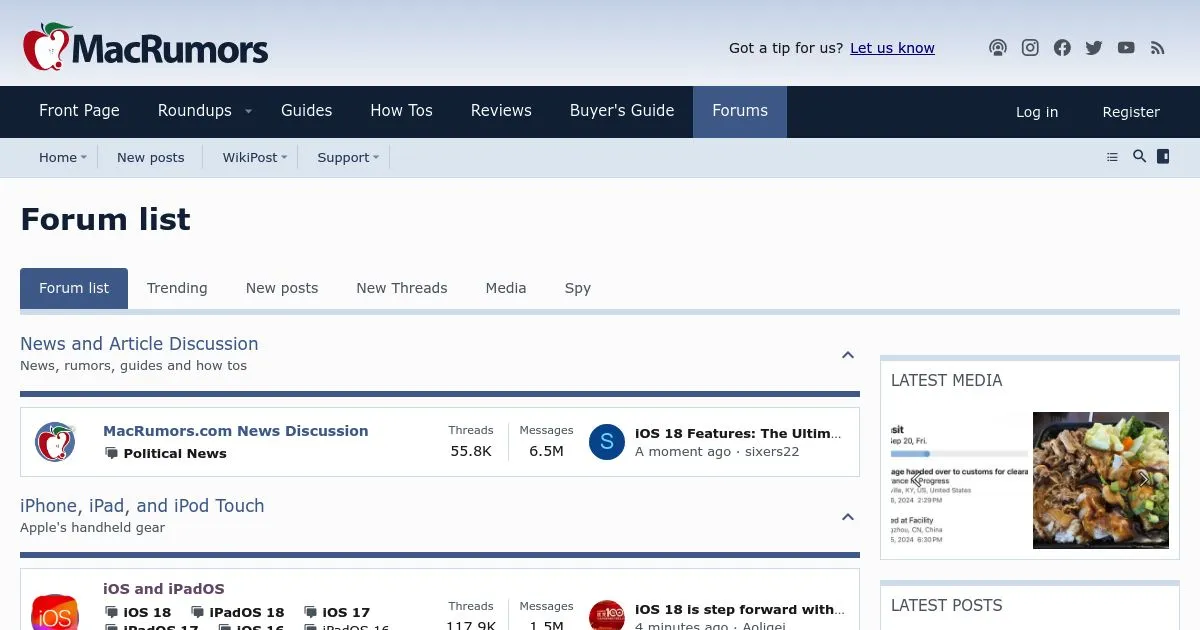1200x630 pixels.
Task: Click Register
Action: tap(1131, 112)
